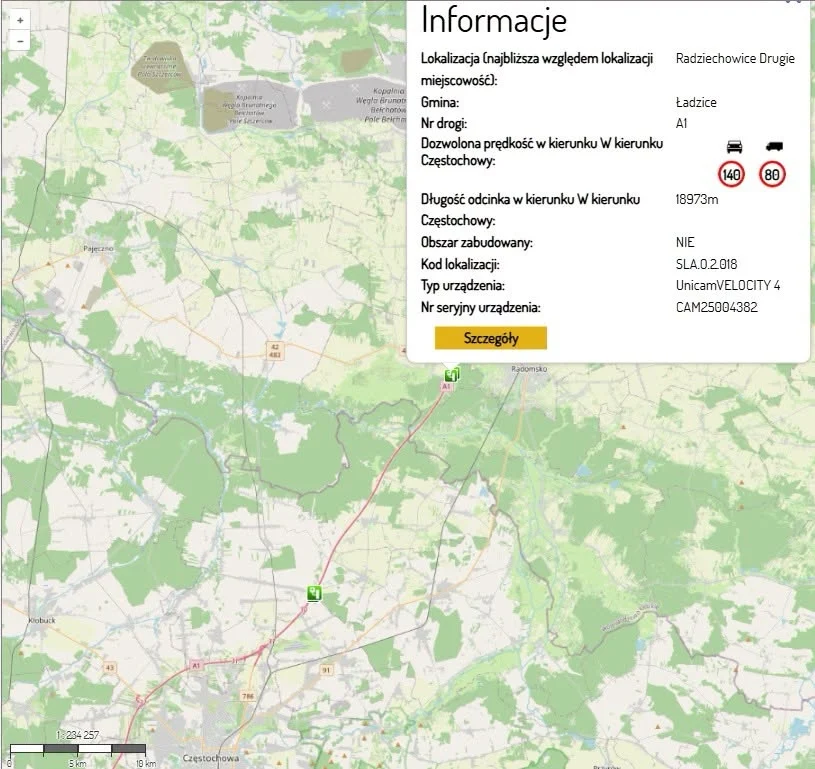The image size is (815, 769).
Task: Select green speed camera marker north of Częstochowa
Action: tap(314, 593)
